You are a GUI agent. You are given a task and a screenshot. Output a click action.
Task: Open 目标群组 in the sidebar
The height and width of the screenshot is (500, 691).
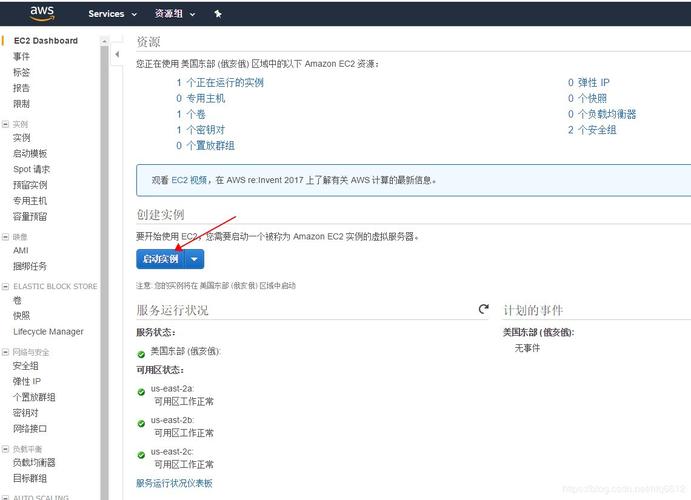30,478
